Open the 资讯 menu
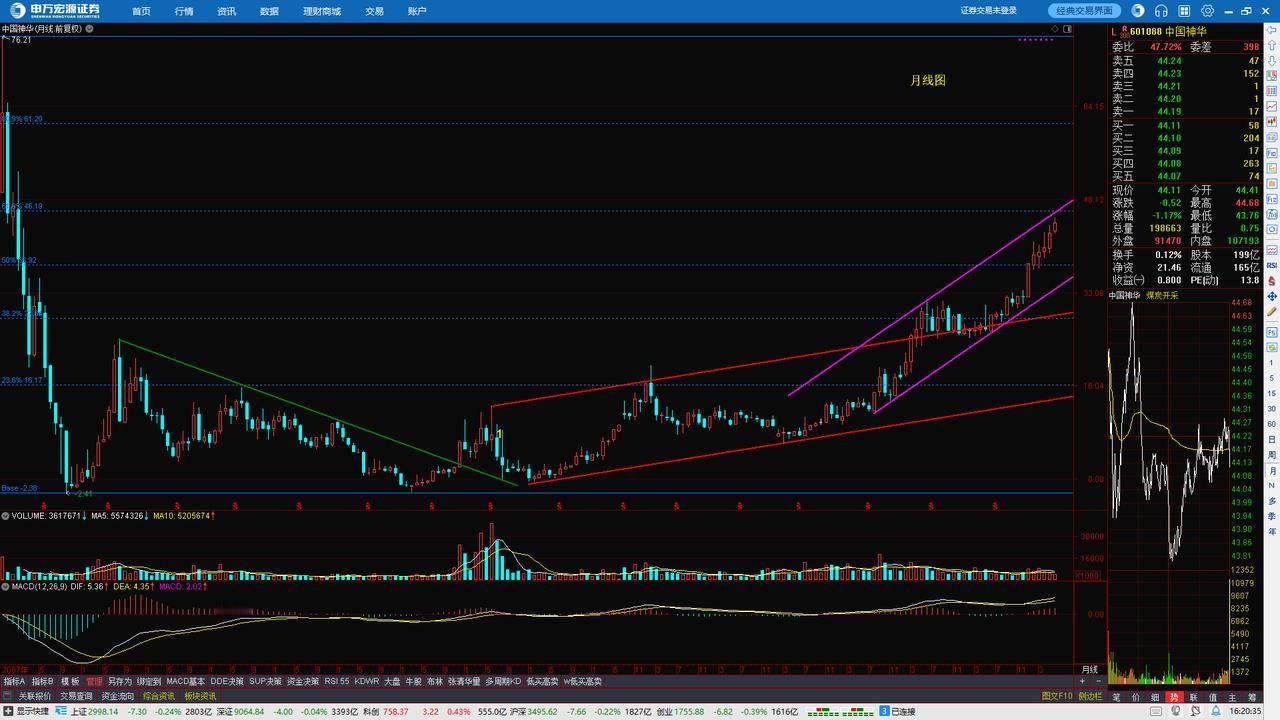Viewport: 1280px width, 720px height. tap(226, 11)
